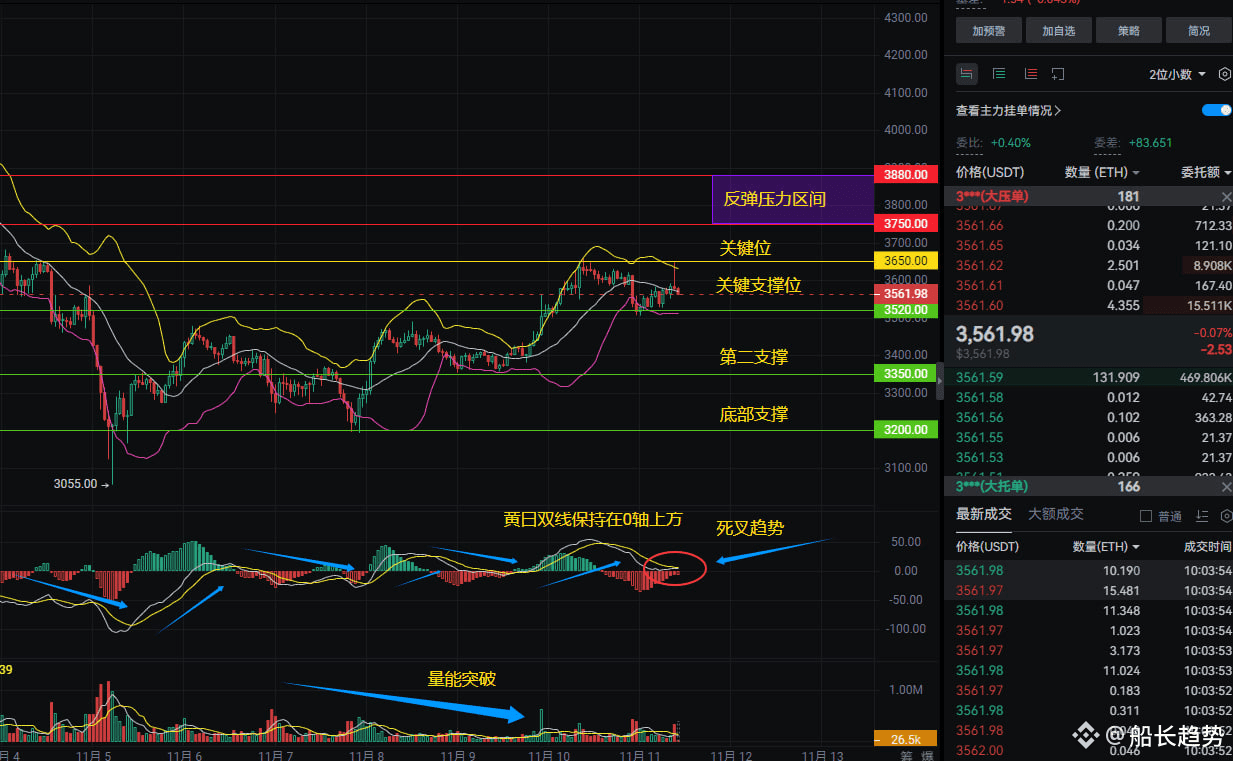Select the combined buy/sell order book view icon
The height and width of the screenshot is (761, 1233).
[967, 74]
